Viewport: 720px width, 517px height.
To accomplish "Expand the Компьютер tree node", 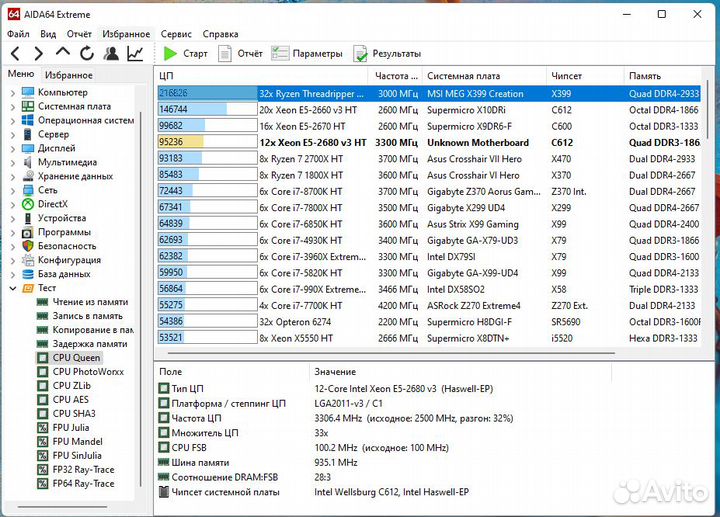I will click(x=12, y=93).
